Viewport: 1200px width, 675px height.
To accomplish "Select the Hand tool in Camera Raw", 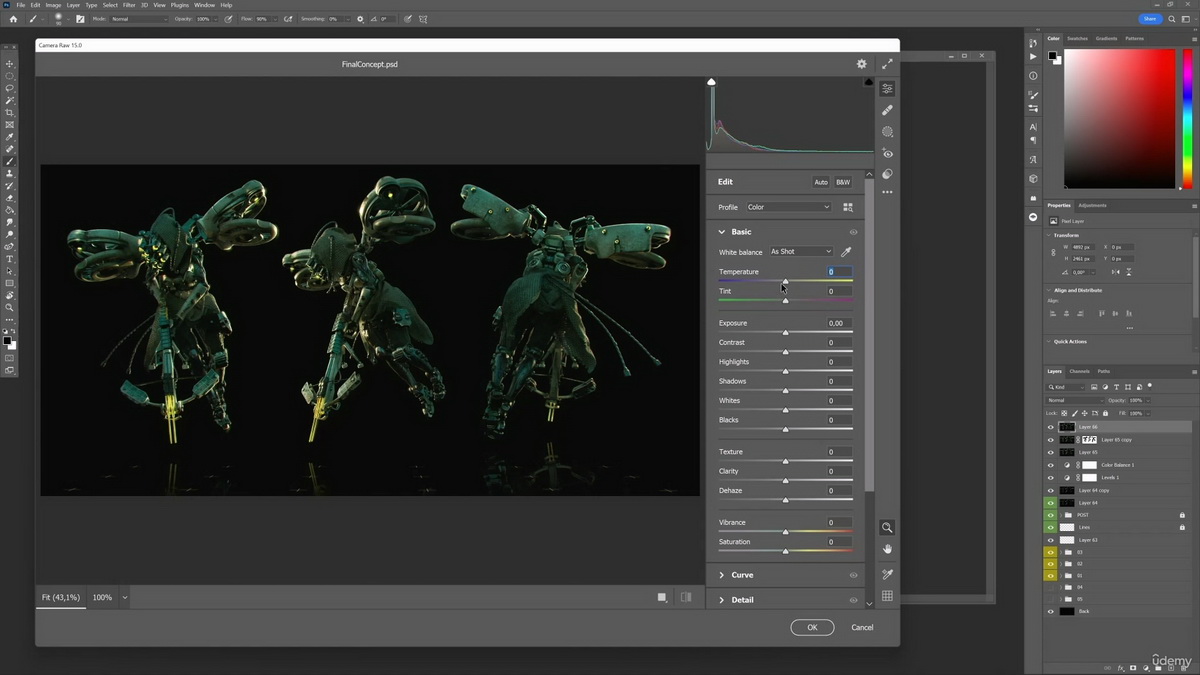I will (887, 549).
